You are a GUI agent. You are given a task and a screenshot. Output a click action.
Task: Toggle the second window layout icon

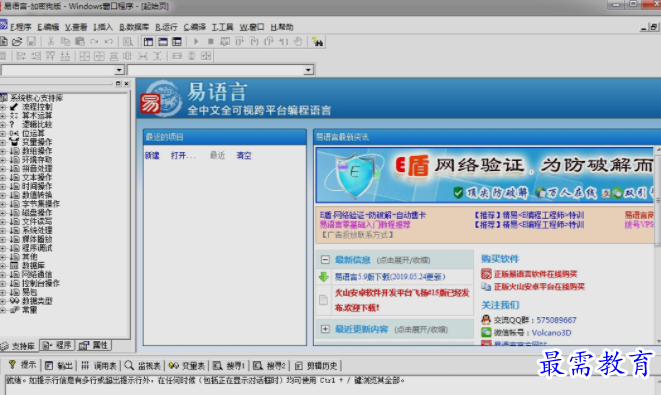pyautogui.click(x=163, y=41)
